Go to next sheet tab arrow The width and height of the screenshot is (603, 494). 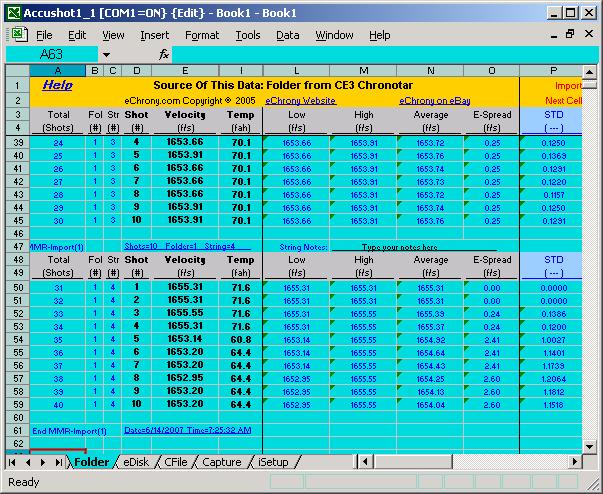pos(43,462)
